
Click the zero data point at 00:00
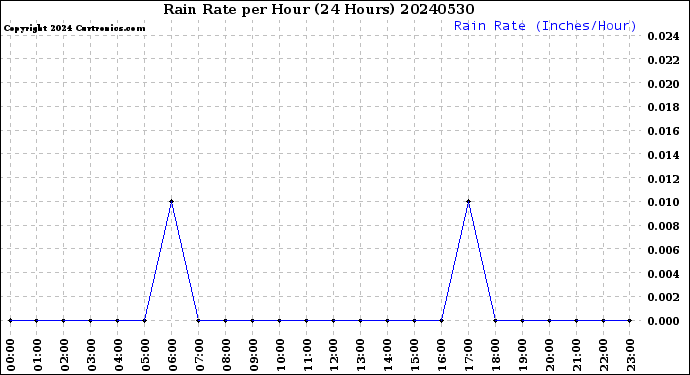tap(10, 320)
